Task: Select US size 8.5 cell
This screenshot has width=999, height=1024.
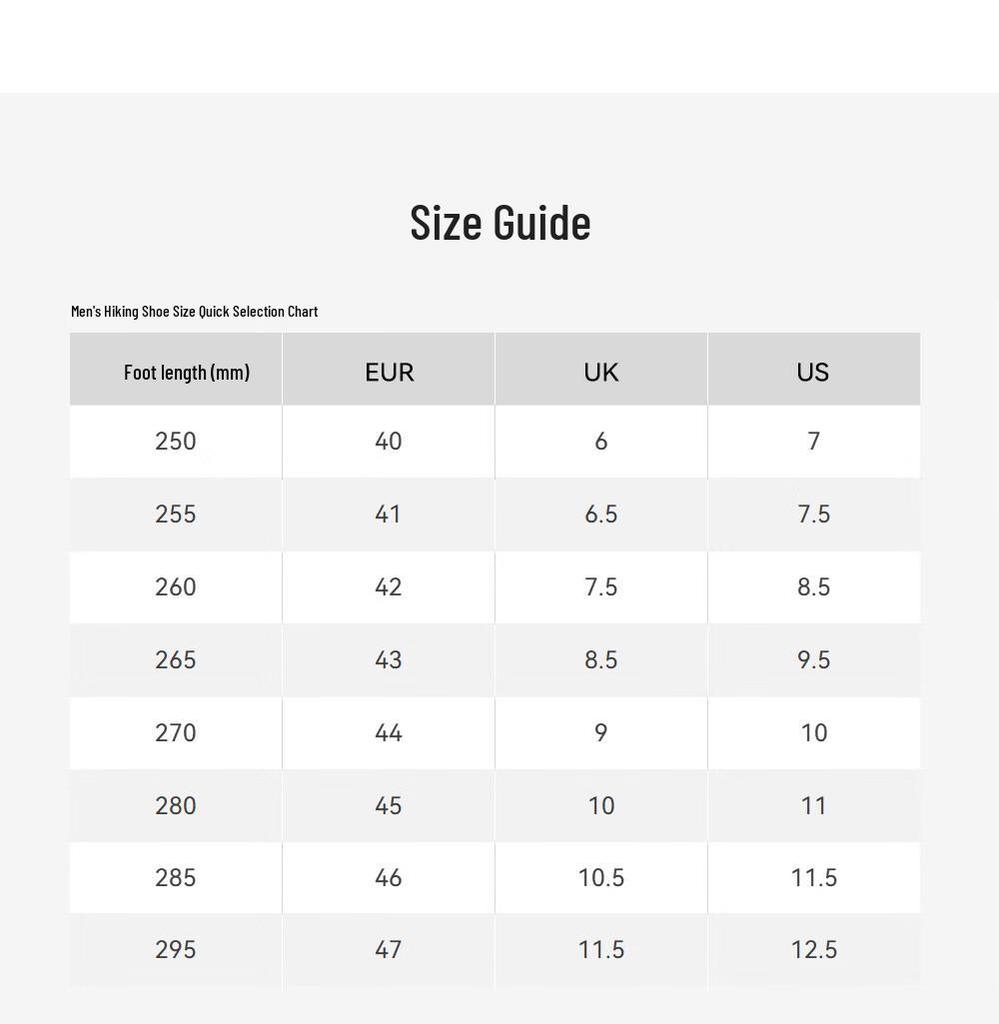Action: (814, 587)
